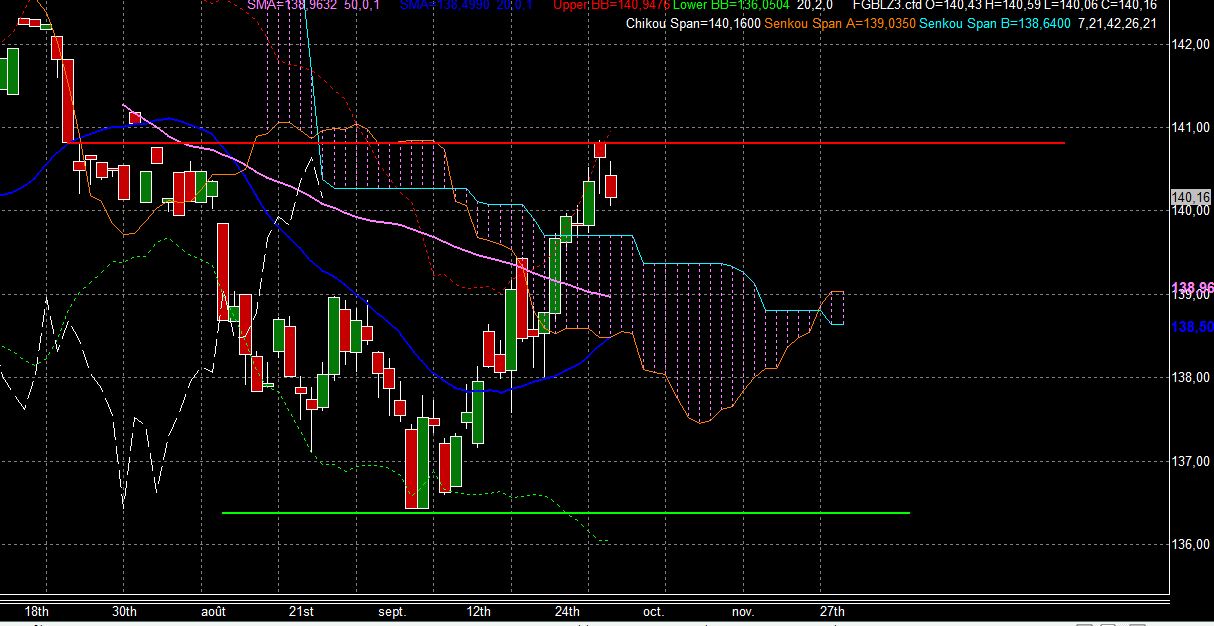Click the oct. month label on time axis

coord(654,611)
